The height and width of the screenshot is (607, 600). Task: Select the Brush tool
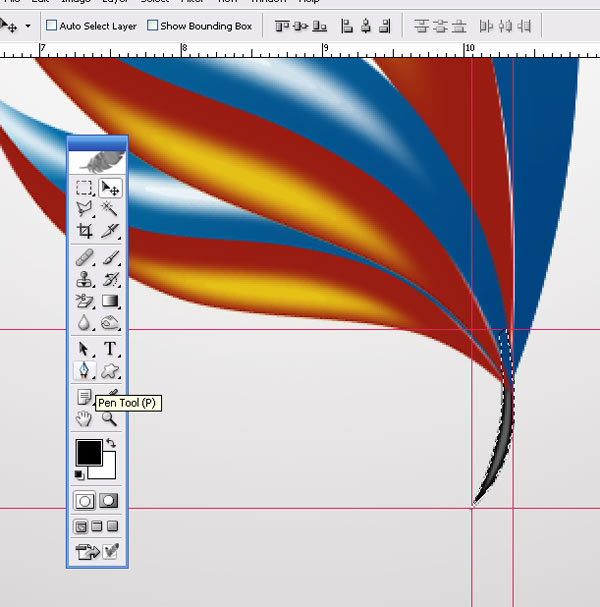pyautogui.click(x=110, y=258)
